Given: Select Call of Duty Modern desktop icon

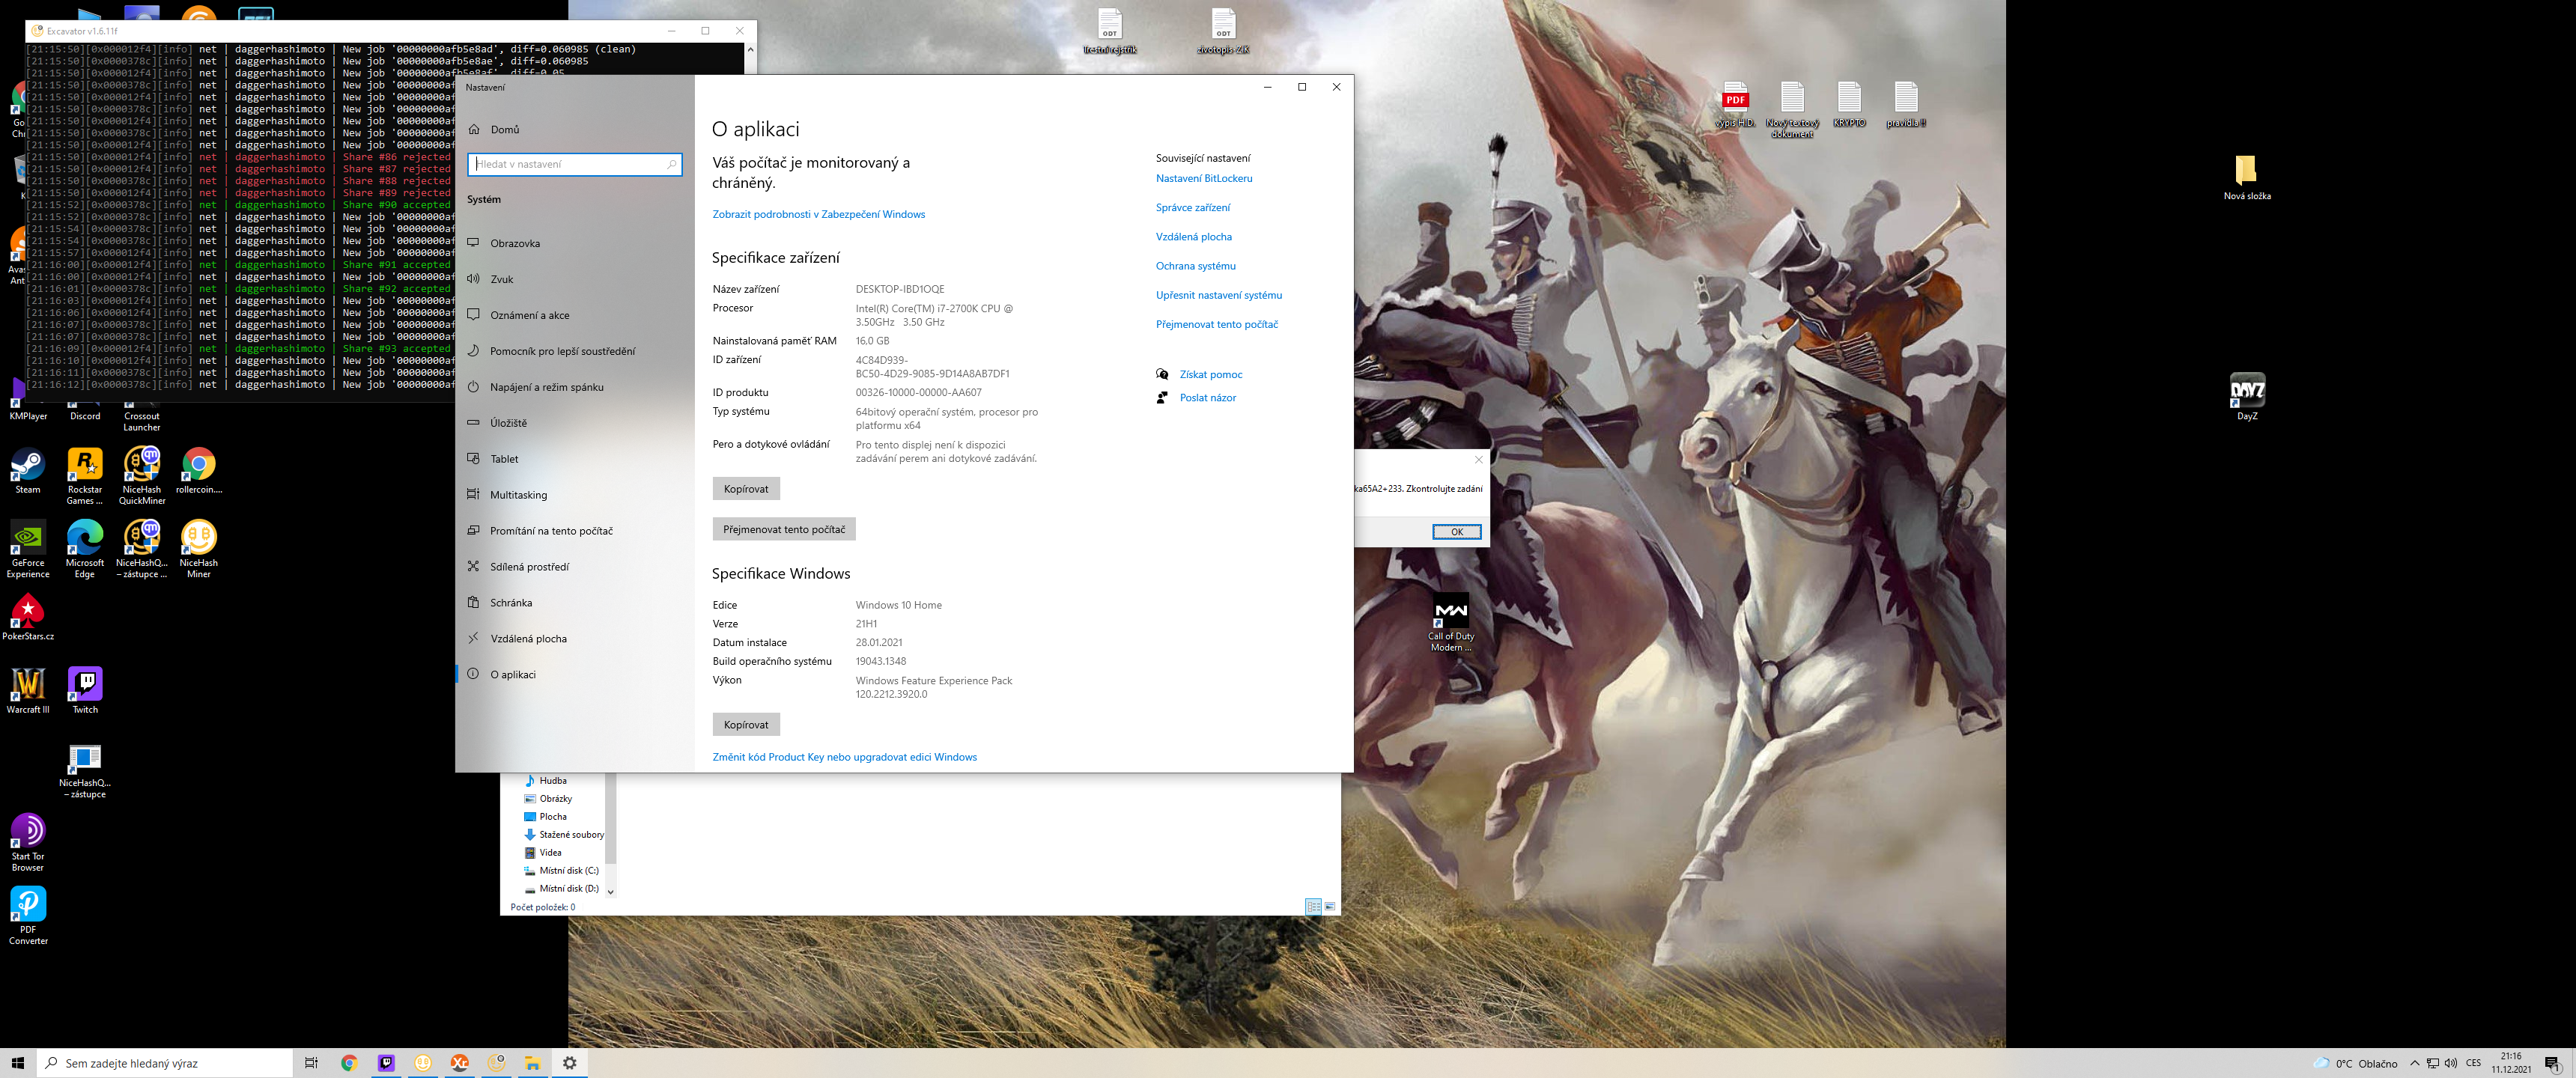Looking at the screenshot, I should tap(1451, 622).
